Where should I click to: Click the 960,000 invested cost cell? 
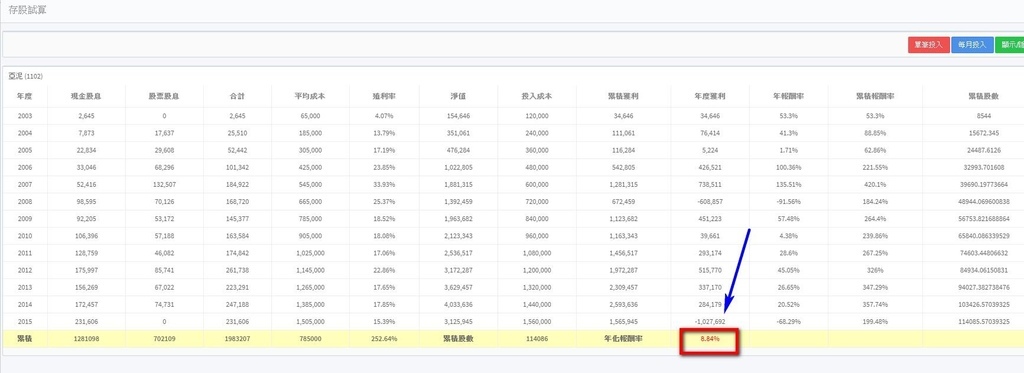pyautogui.click(x=537, y=236)
